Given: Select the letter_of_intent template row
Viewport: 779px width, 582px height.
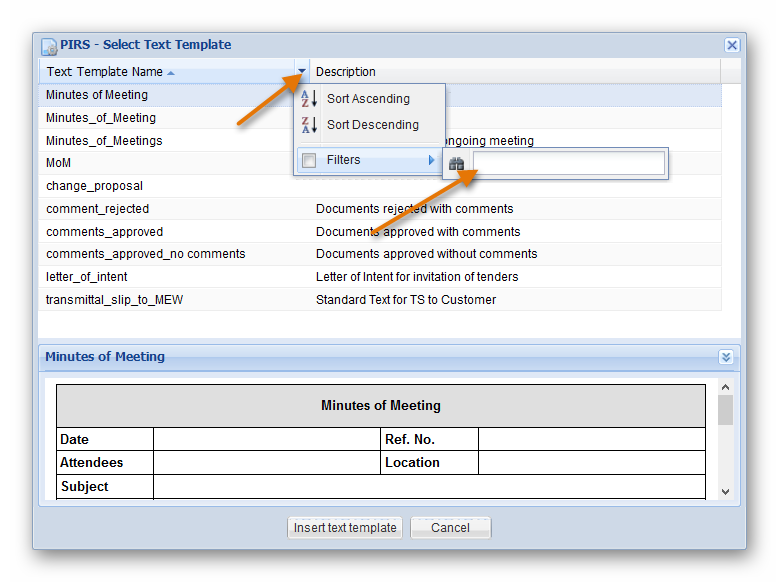Looking at the screenshot, I should pyautogui.click(x=87, y=277).
